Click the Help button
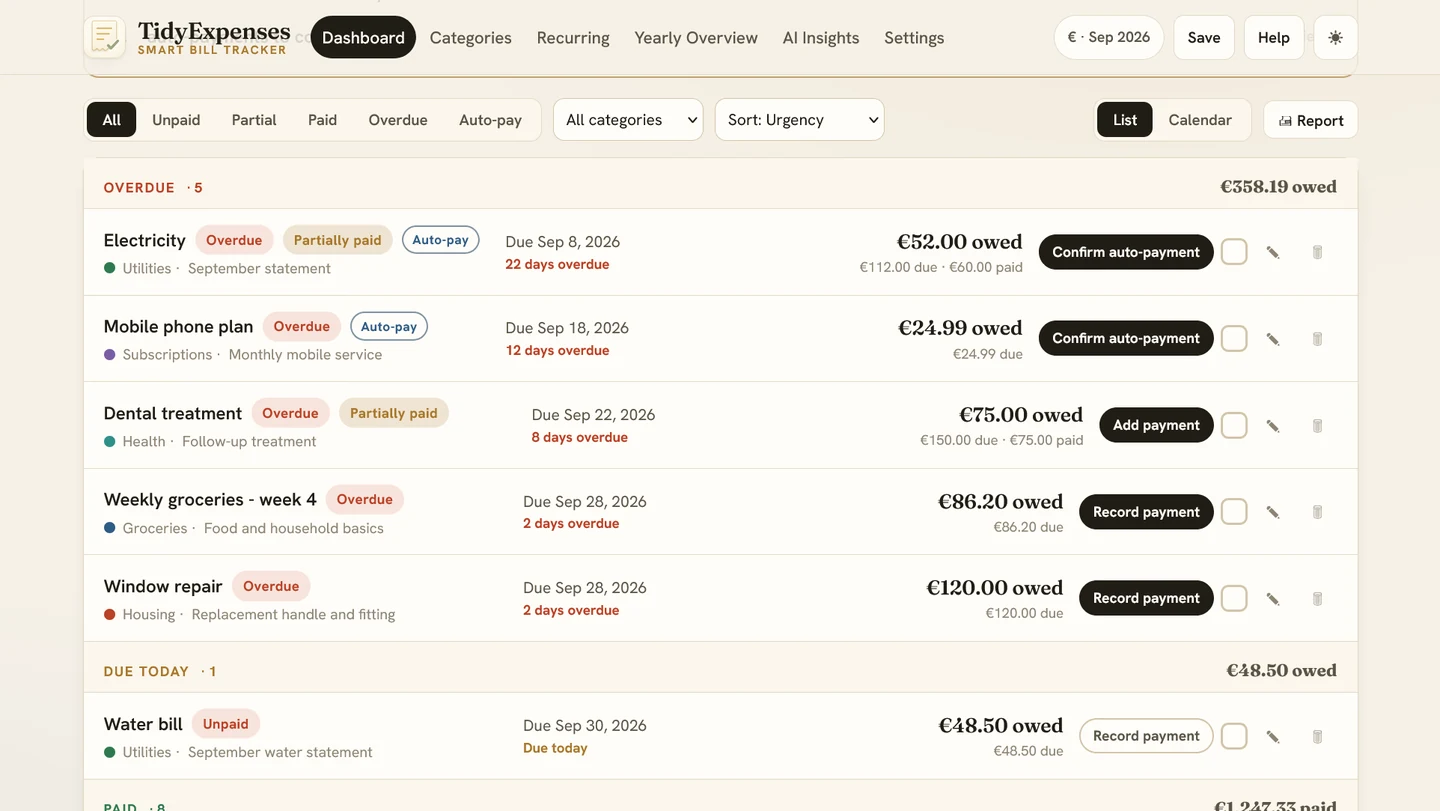 (1274, 37)
